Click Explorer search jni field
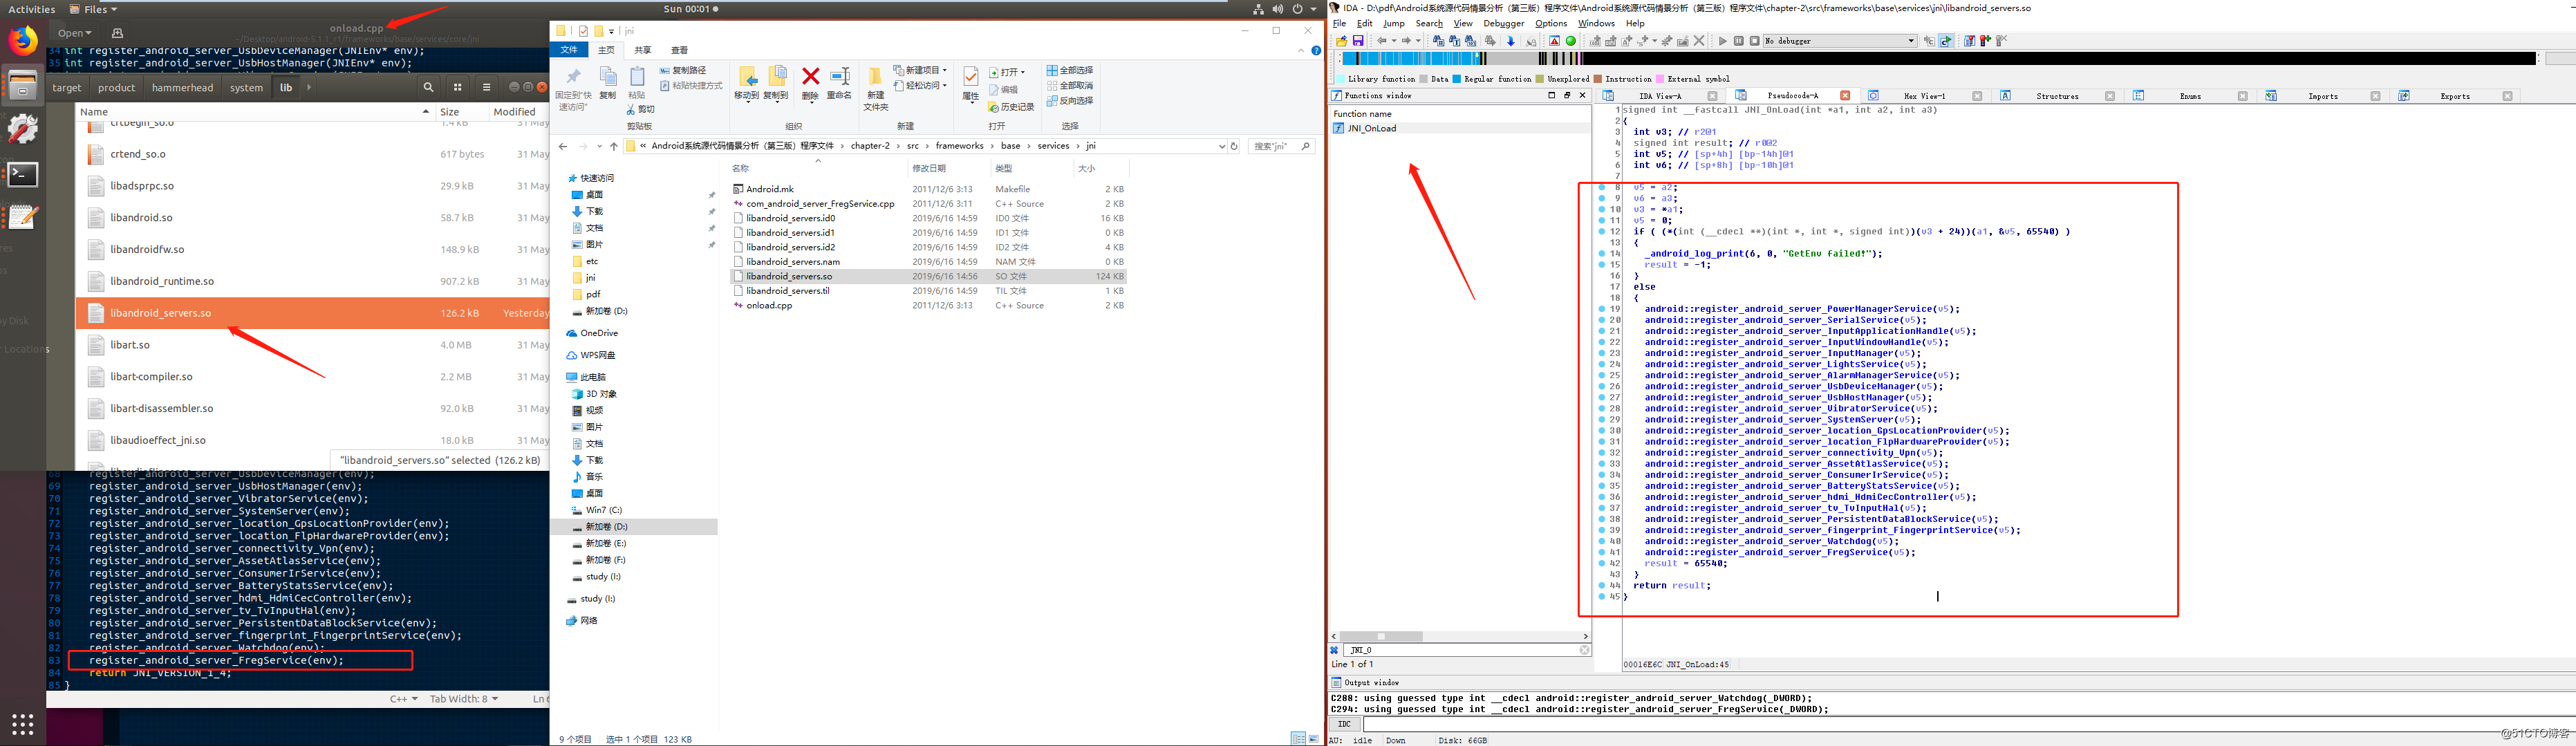Screen dimensions: 2576x746 coord(1282,146)
